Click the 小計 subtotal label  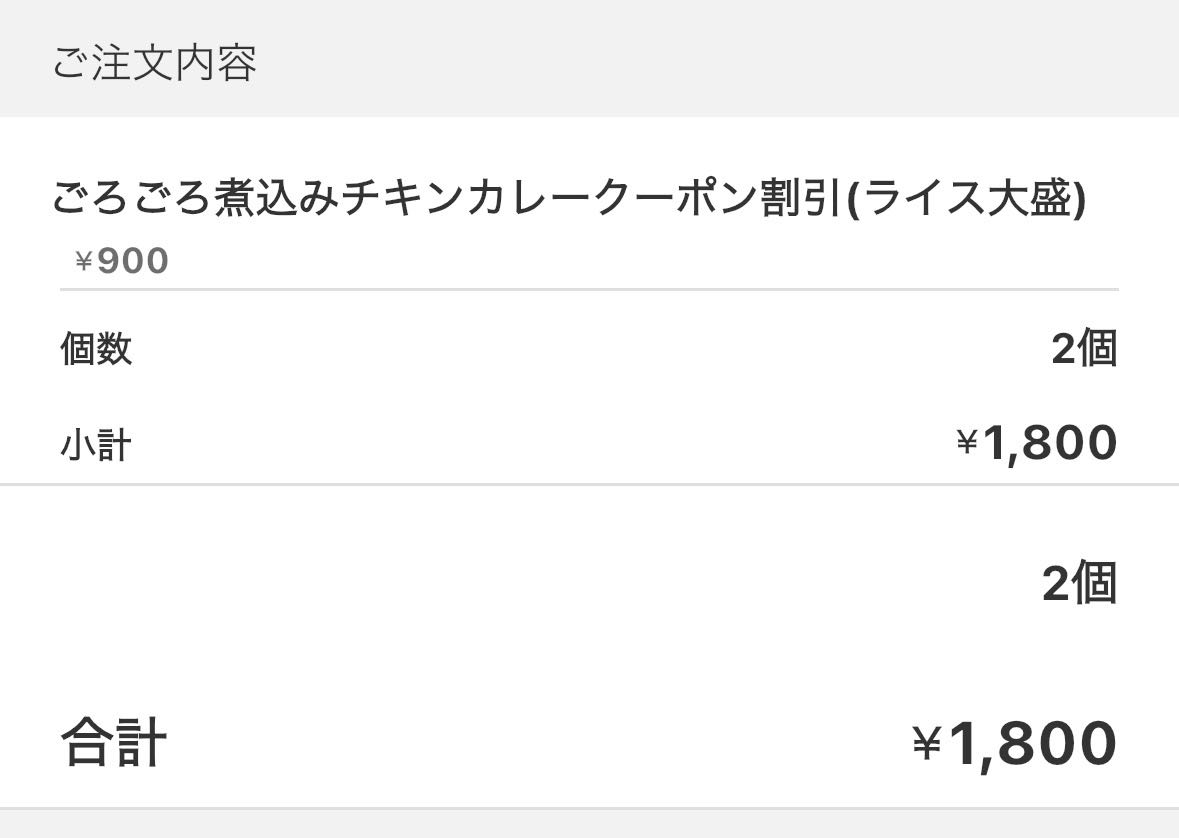[96, 444]
